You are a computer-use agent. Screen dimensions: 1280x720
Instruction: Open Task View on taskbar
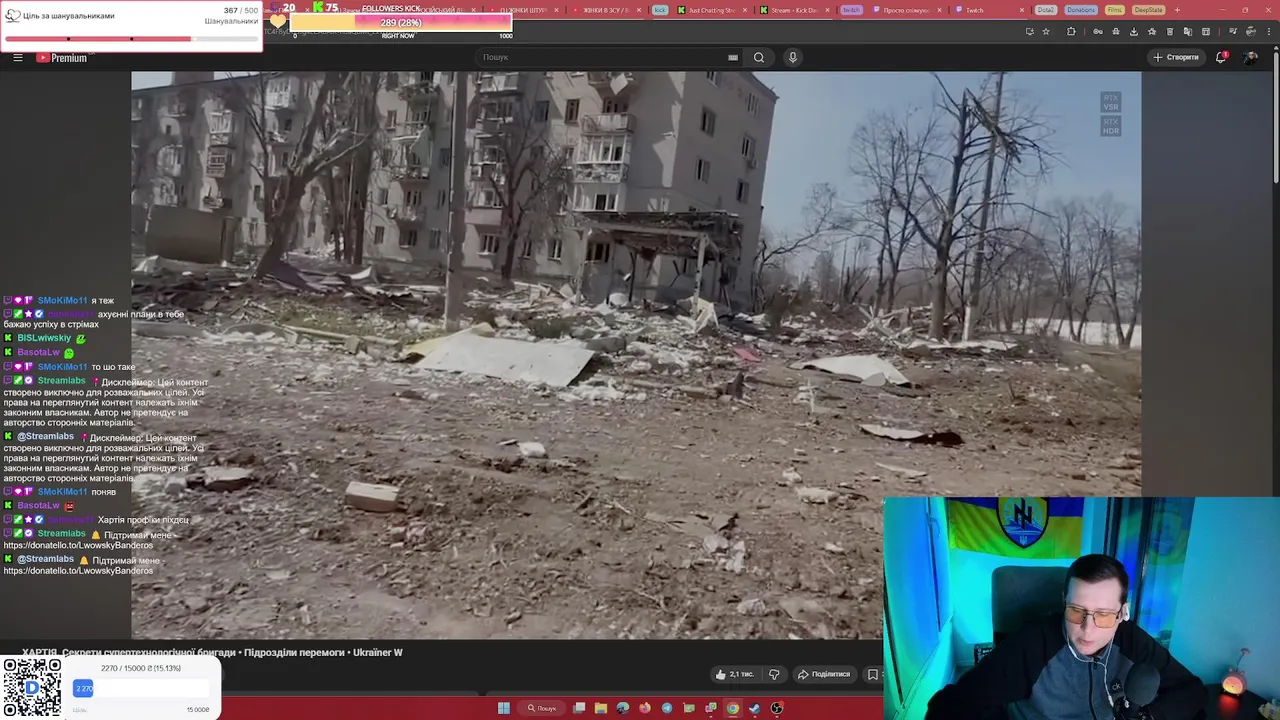click(579, 708)
